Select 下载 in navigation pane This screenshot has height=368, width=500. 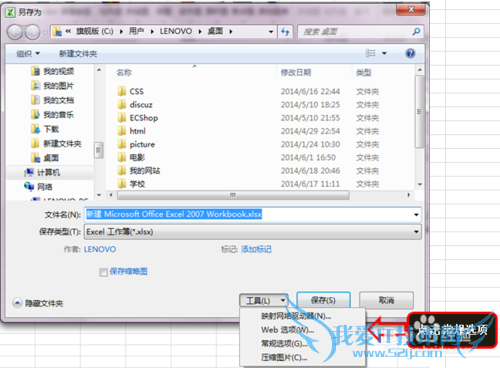click(x=45, y=129)
